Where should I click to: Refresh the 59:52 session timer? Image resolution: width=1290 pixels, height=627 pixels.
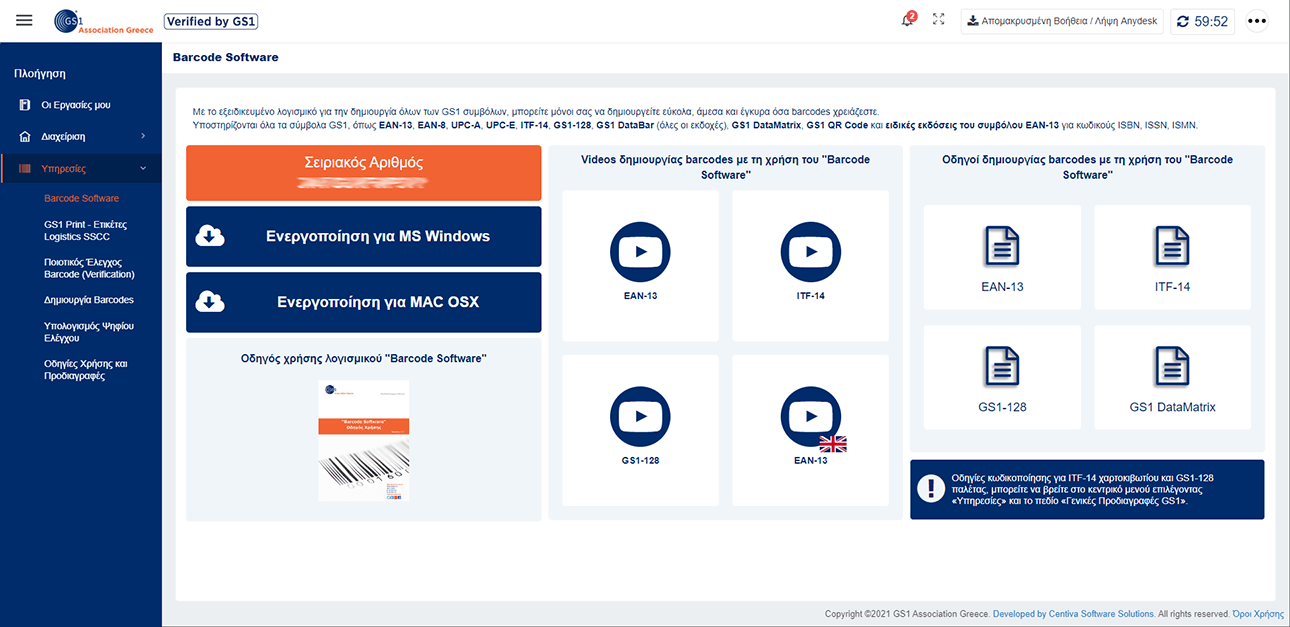[1203, 21]
